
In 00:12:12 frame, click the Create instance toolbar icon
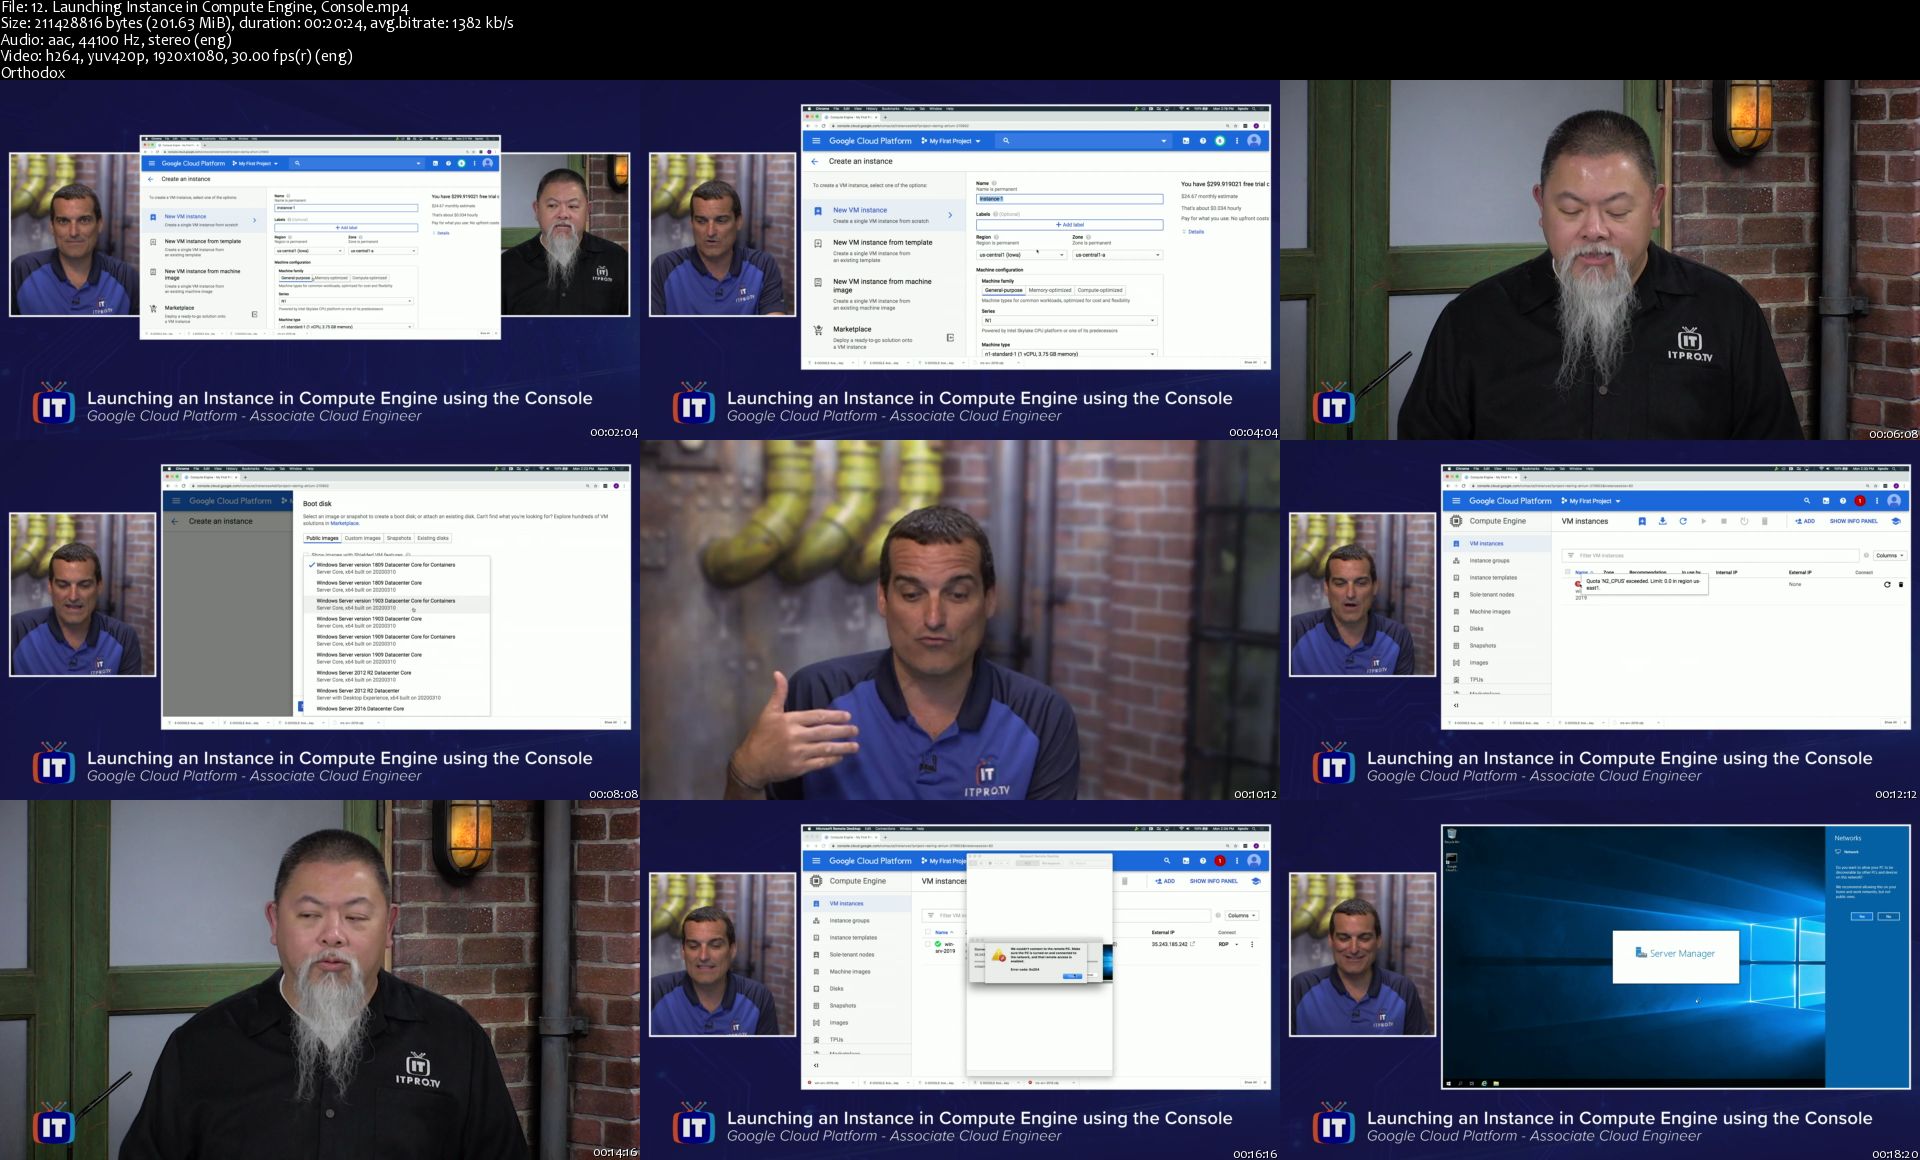(1642, 521)
